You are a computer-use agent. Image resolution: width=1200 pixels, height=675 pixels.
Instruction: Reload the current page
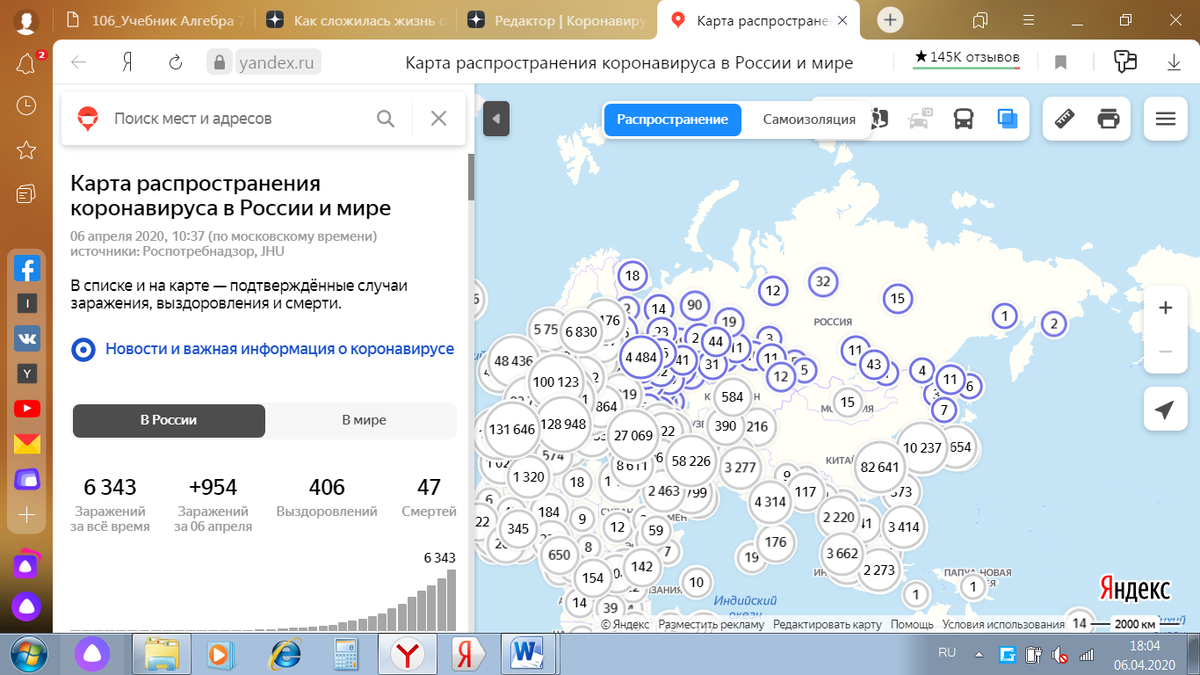175,63
